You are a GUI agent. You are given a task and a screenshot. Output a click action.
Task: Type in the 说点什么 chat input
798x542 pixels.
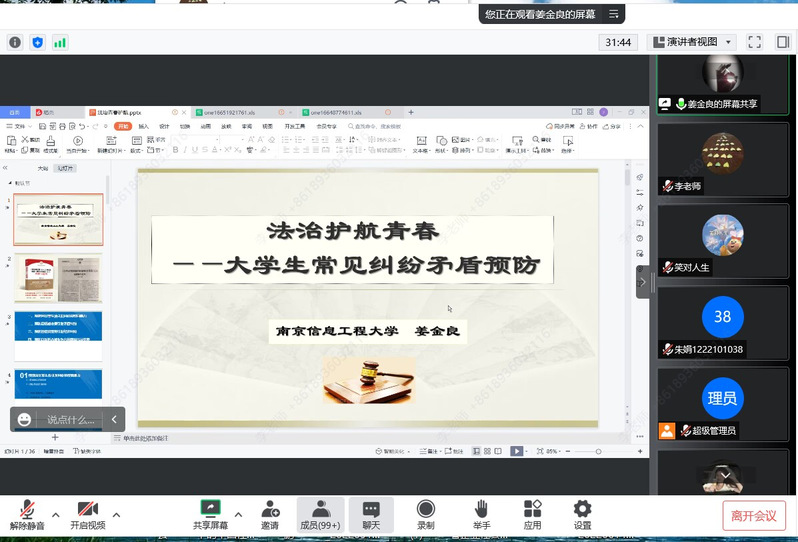[70, 420]
